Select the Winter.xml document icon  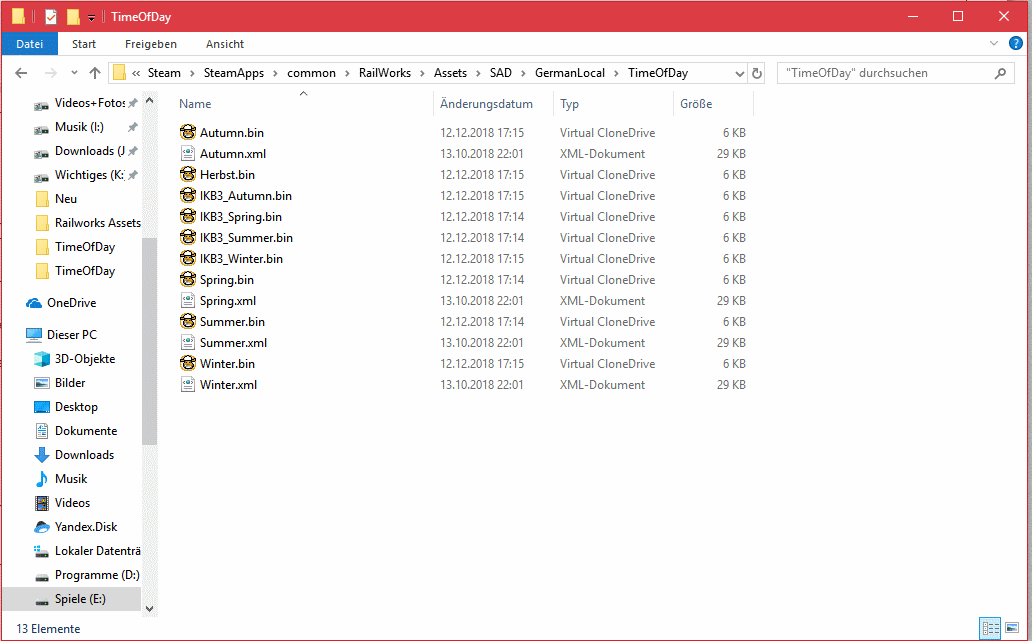click(x=188, y=385)
